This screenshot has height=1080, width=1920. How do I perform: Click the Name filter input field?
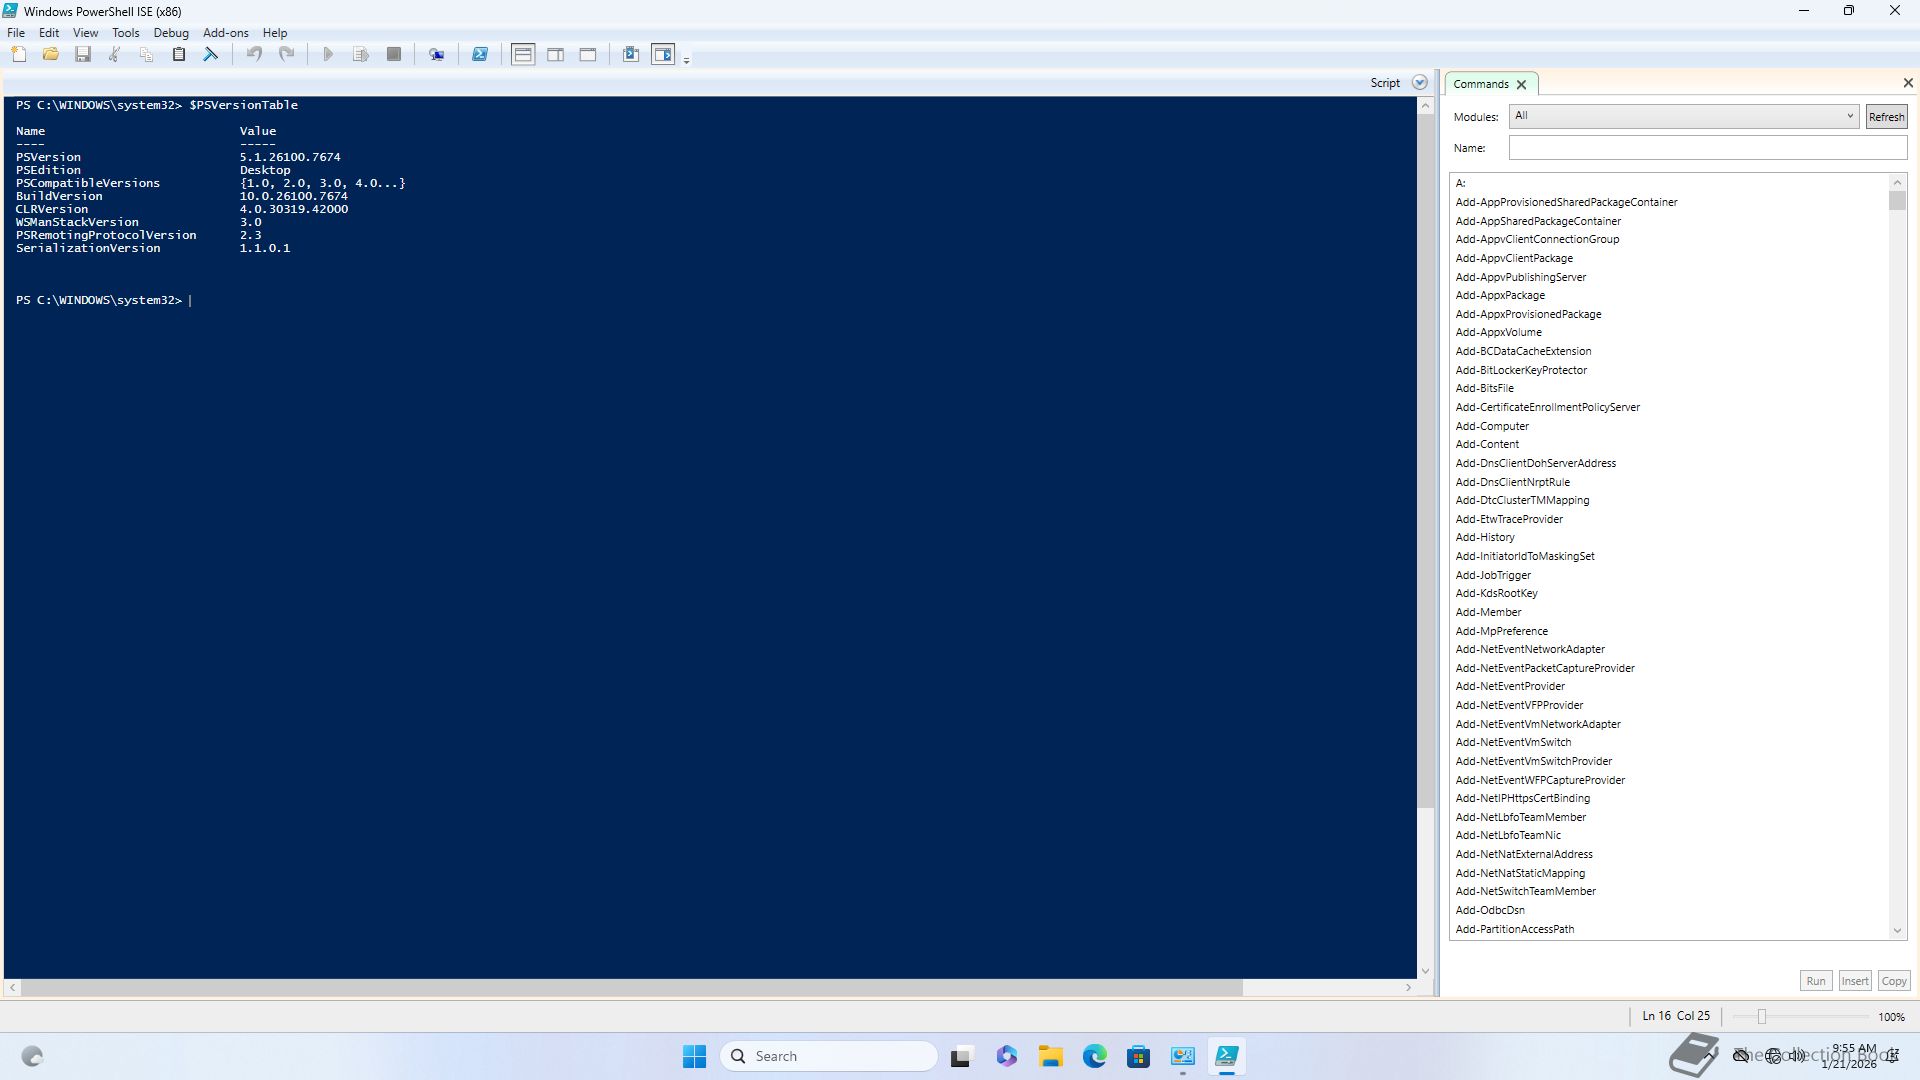[1707, 148]
